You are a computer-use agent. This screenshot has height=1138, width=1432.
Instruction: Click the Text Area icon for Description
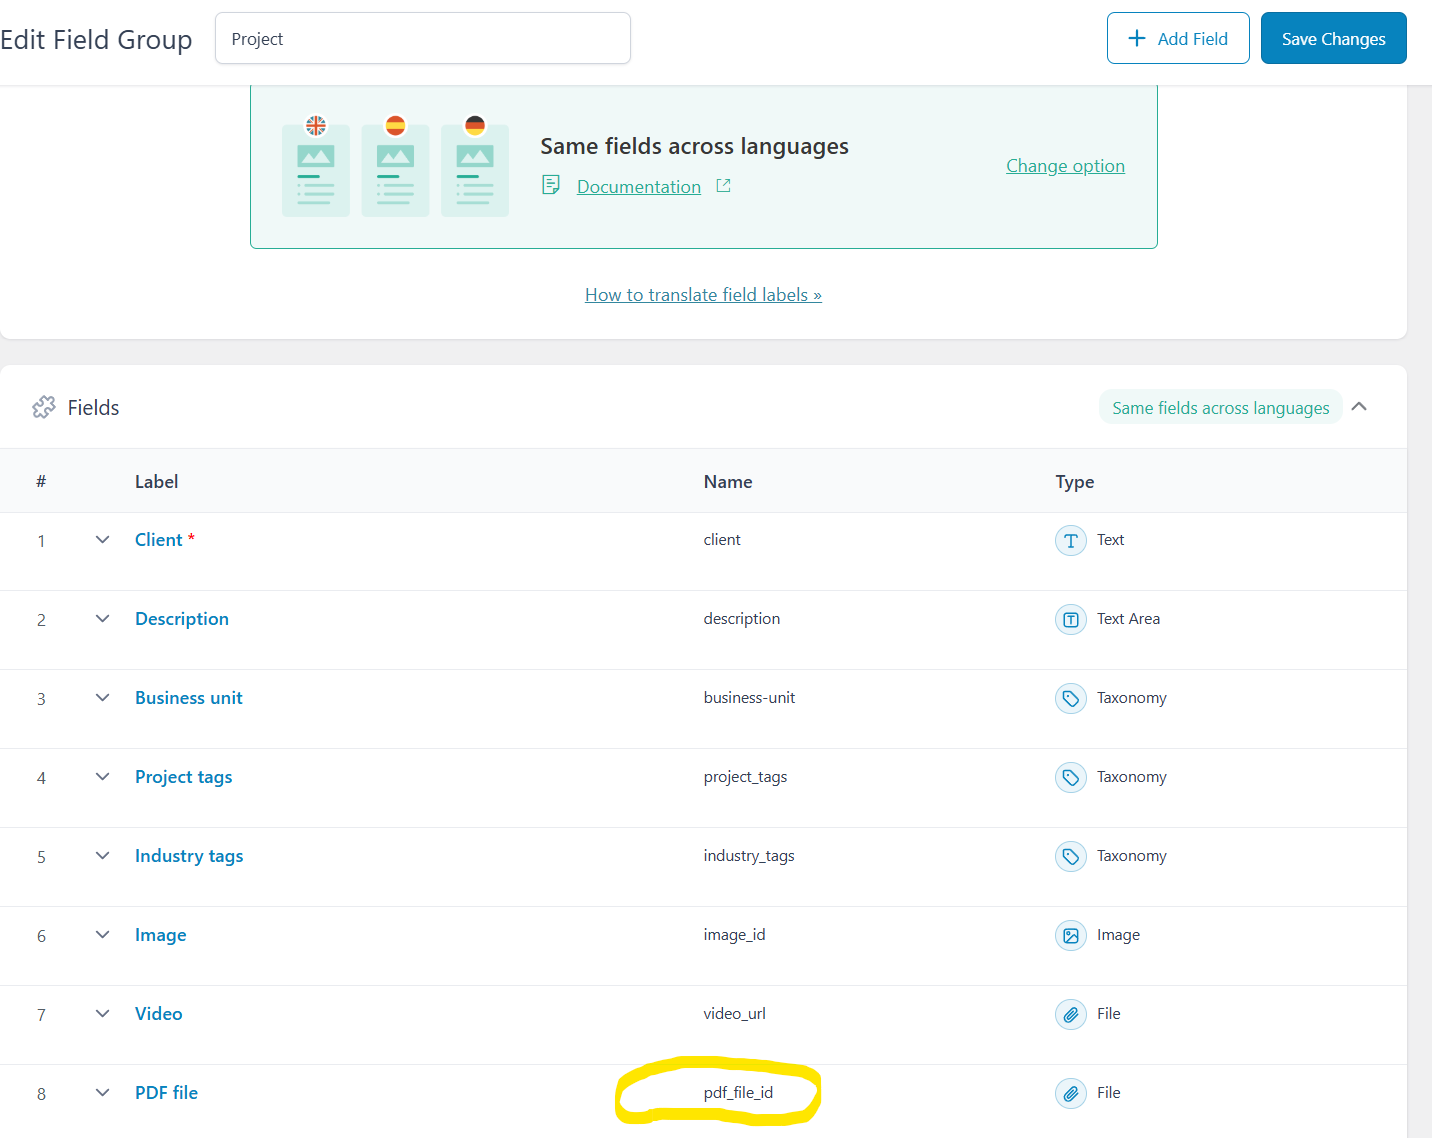[x=1070, y=620]
